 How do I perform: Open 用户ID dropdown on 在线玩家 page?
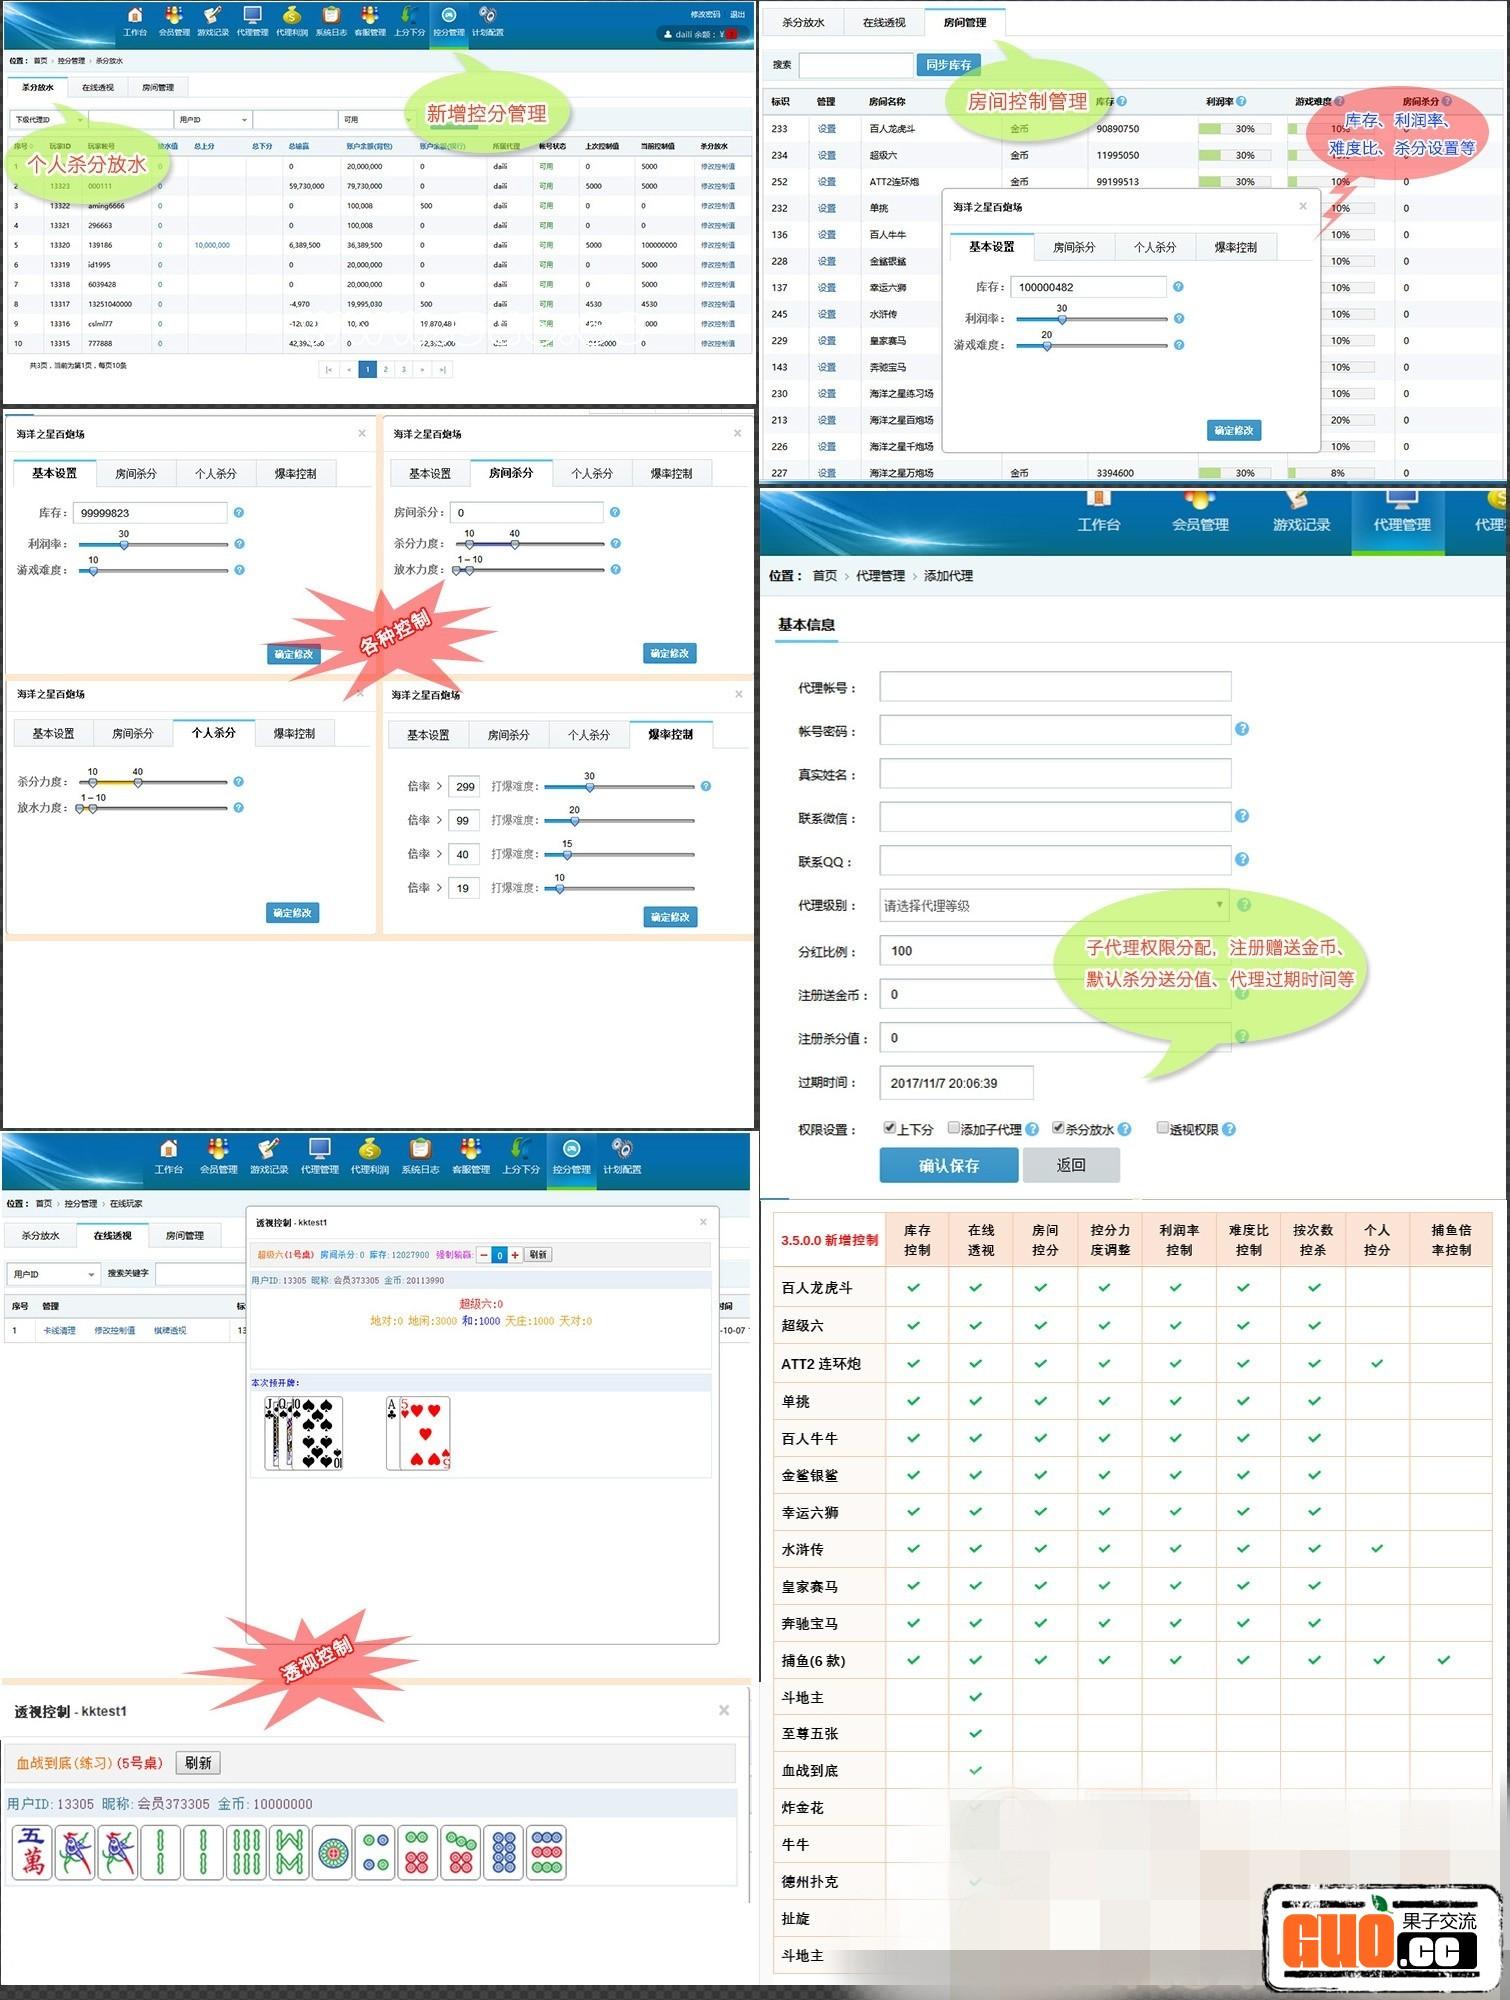coord(53,1274)
